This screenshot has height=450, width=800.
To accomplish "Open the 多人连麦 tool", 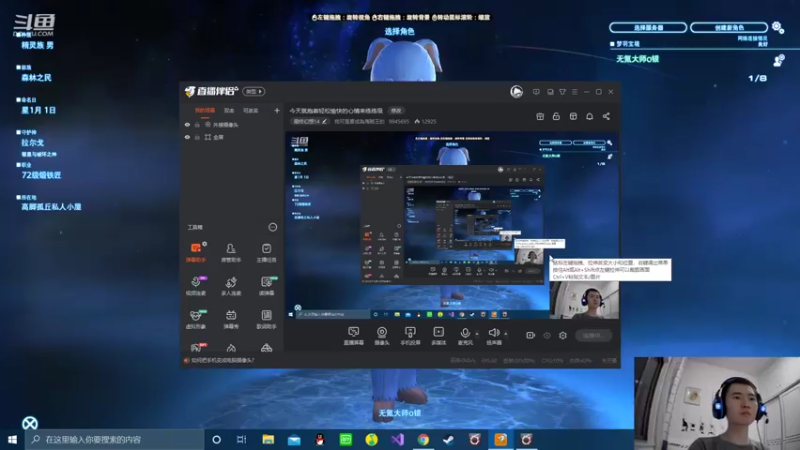I will coord(231,286).
